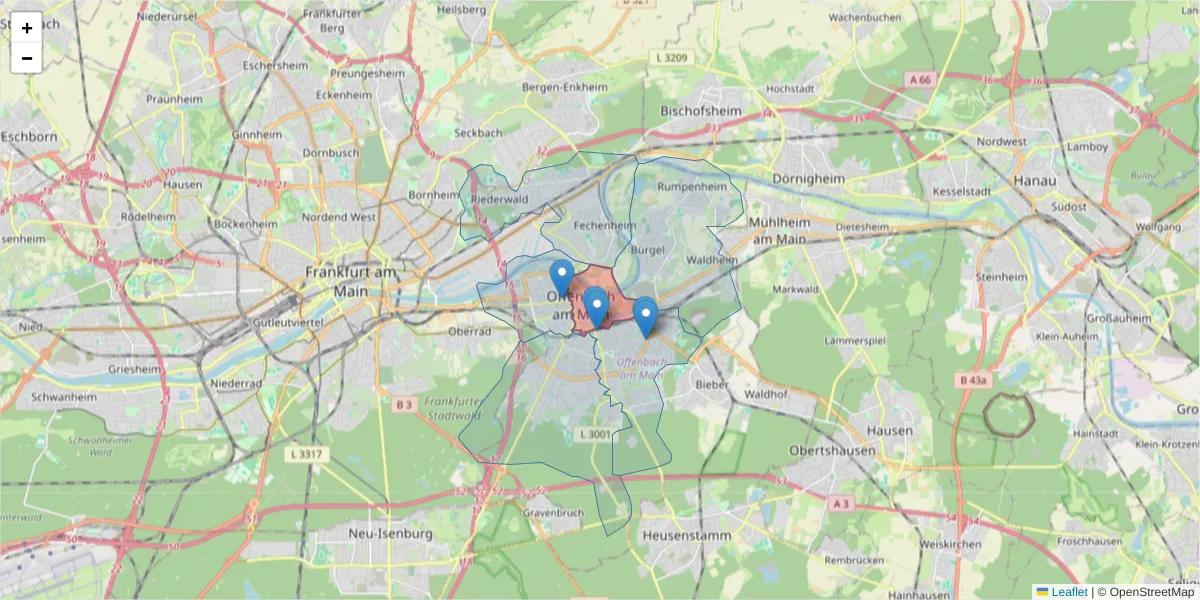The height and width of the screenshot is (600, 1200).
Task: Click the A 66 road shield
Action: click(x=920, y=78)
